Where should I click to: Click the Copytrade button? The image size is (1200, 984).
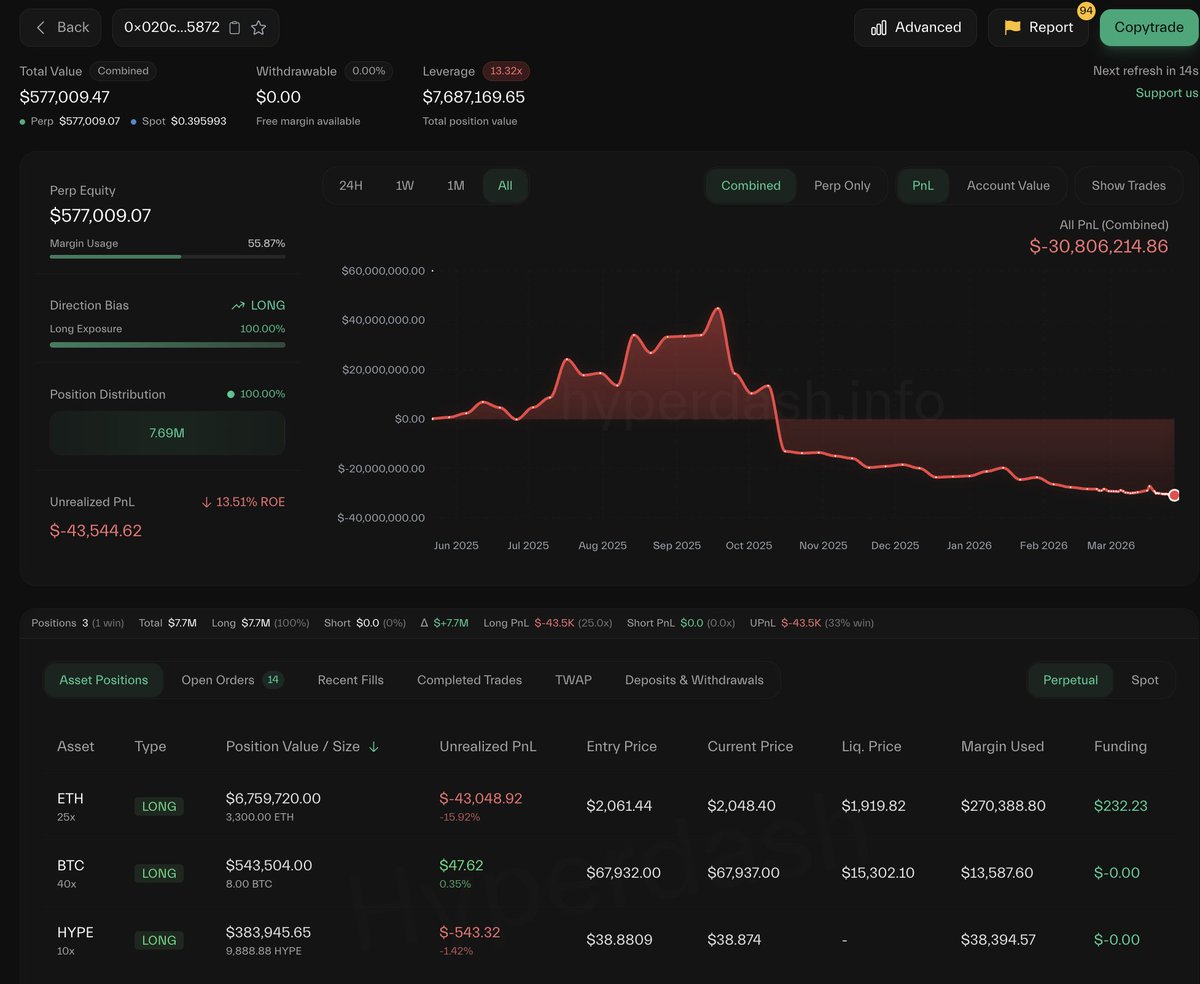pos(1148,28)
